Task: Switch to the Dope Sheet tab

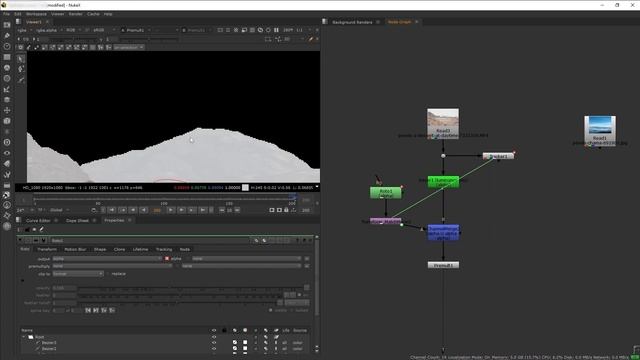Action: pos(77,220)
